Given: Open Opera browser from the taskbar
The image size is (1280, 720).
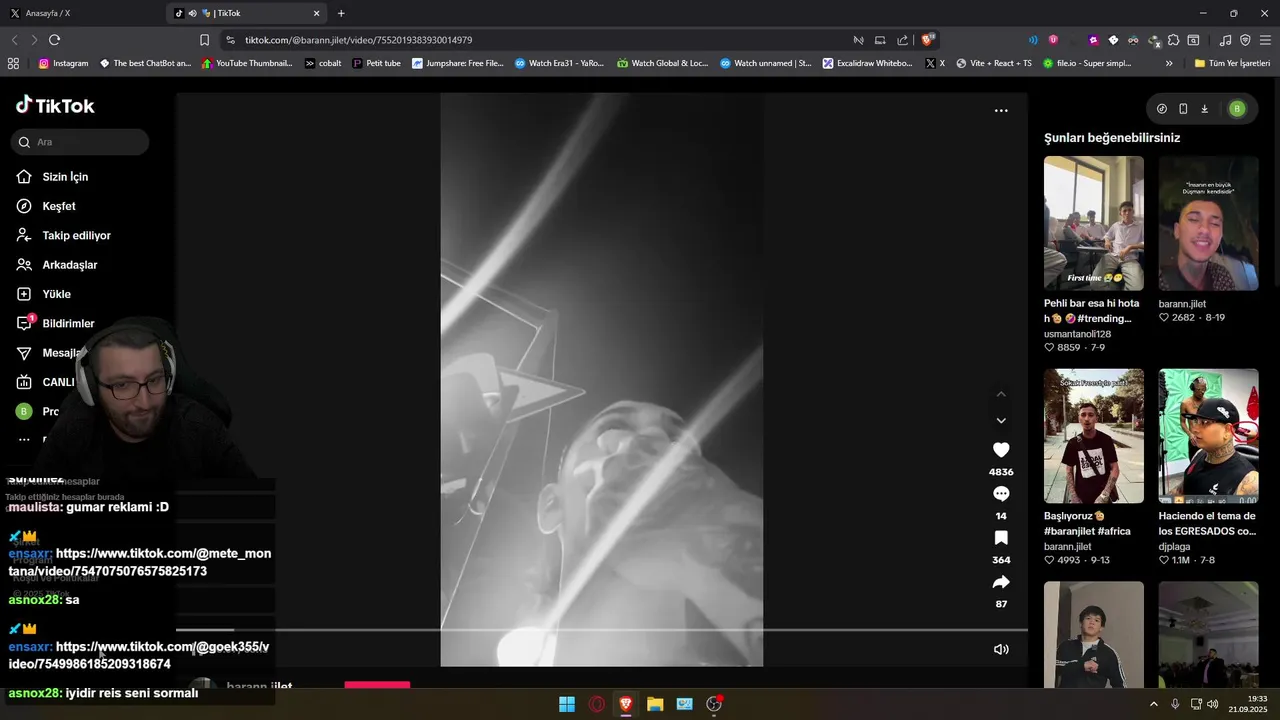Looking at the screenshot, I should (x=597, y=704).
